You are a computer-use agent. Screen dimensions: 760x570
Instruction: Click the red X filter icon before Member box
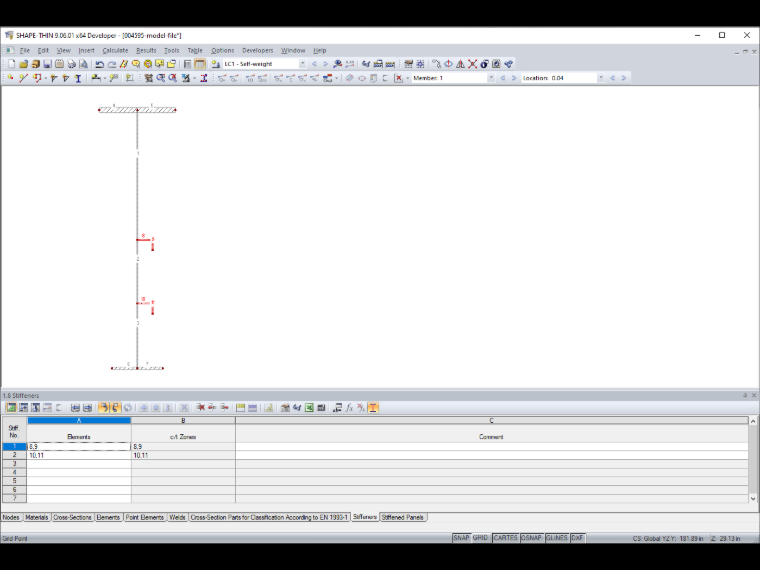pyautogui.click(x=398, y=78)
